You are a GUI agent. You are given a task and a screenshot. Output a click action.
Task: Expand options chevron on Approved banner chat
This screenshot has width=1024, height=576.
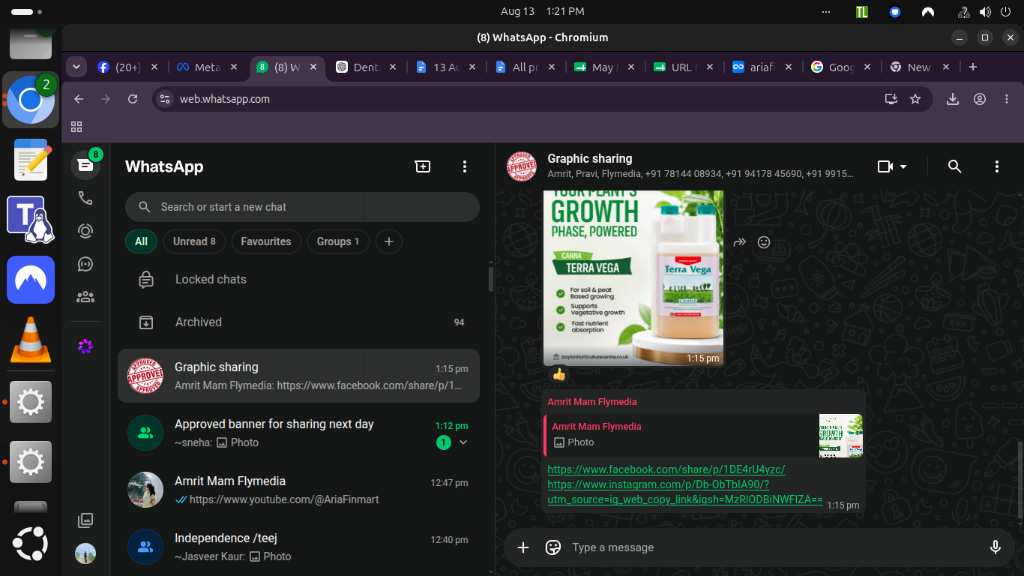pos(463,442)
